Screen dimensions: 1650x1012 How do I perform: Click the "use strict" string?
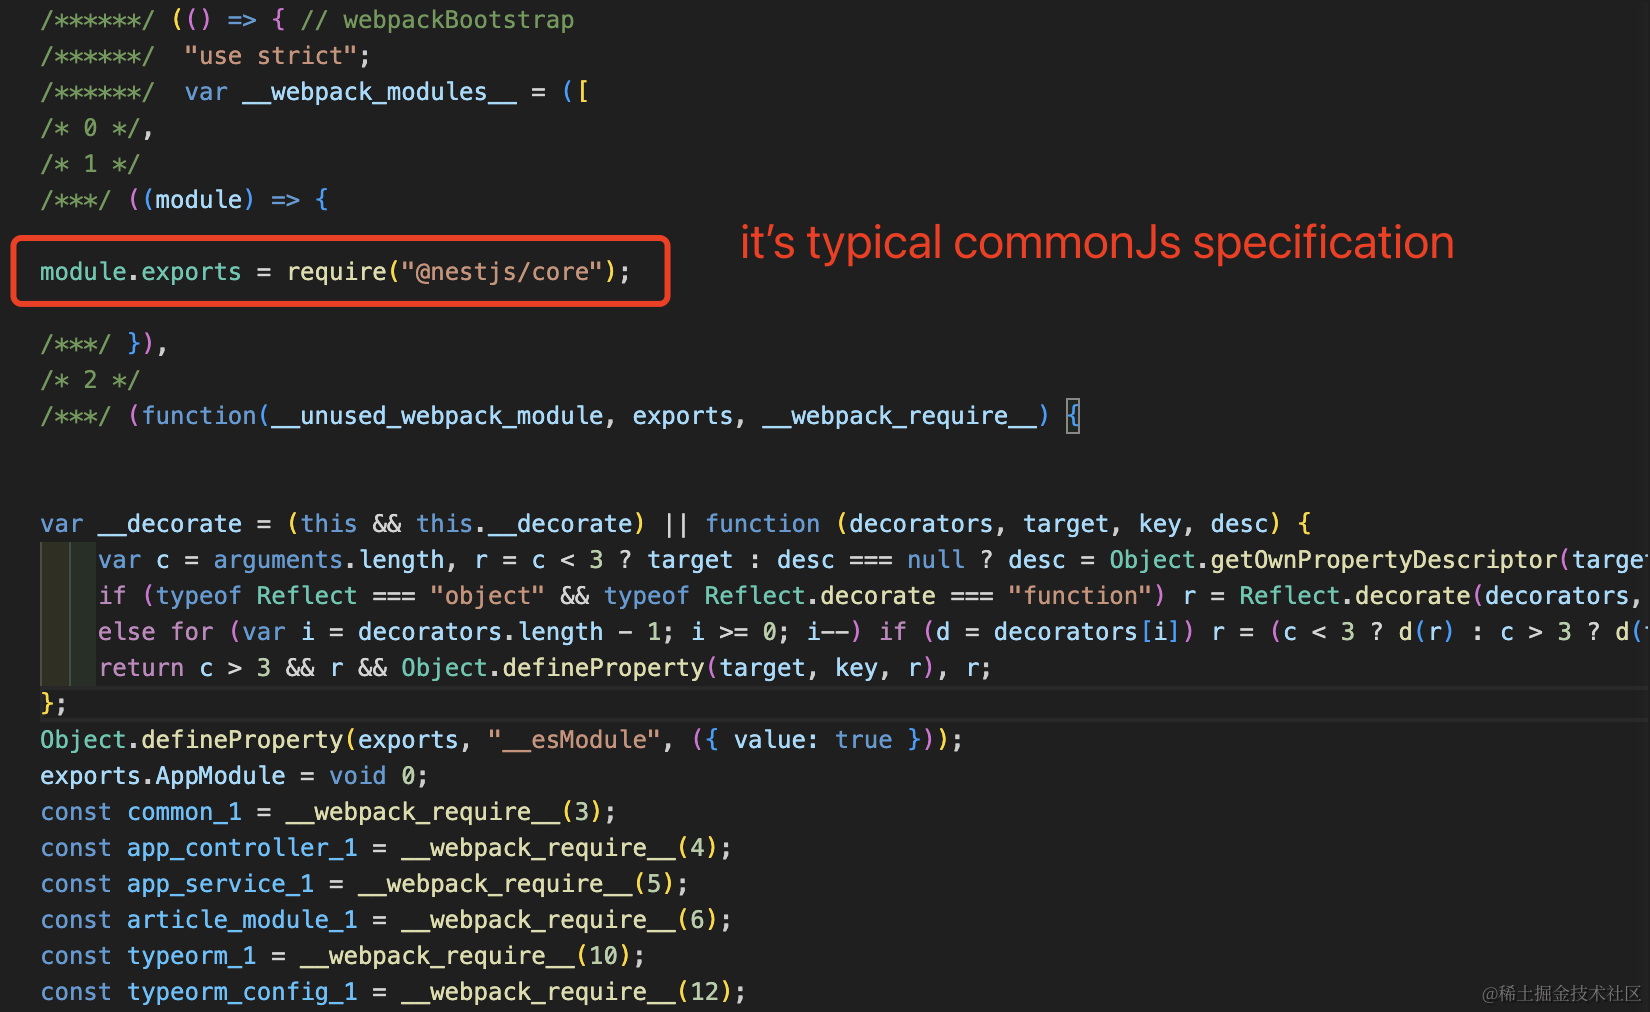[270, 56]
